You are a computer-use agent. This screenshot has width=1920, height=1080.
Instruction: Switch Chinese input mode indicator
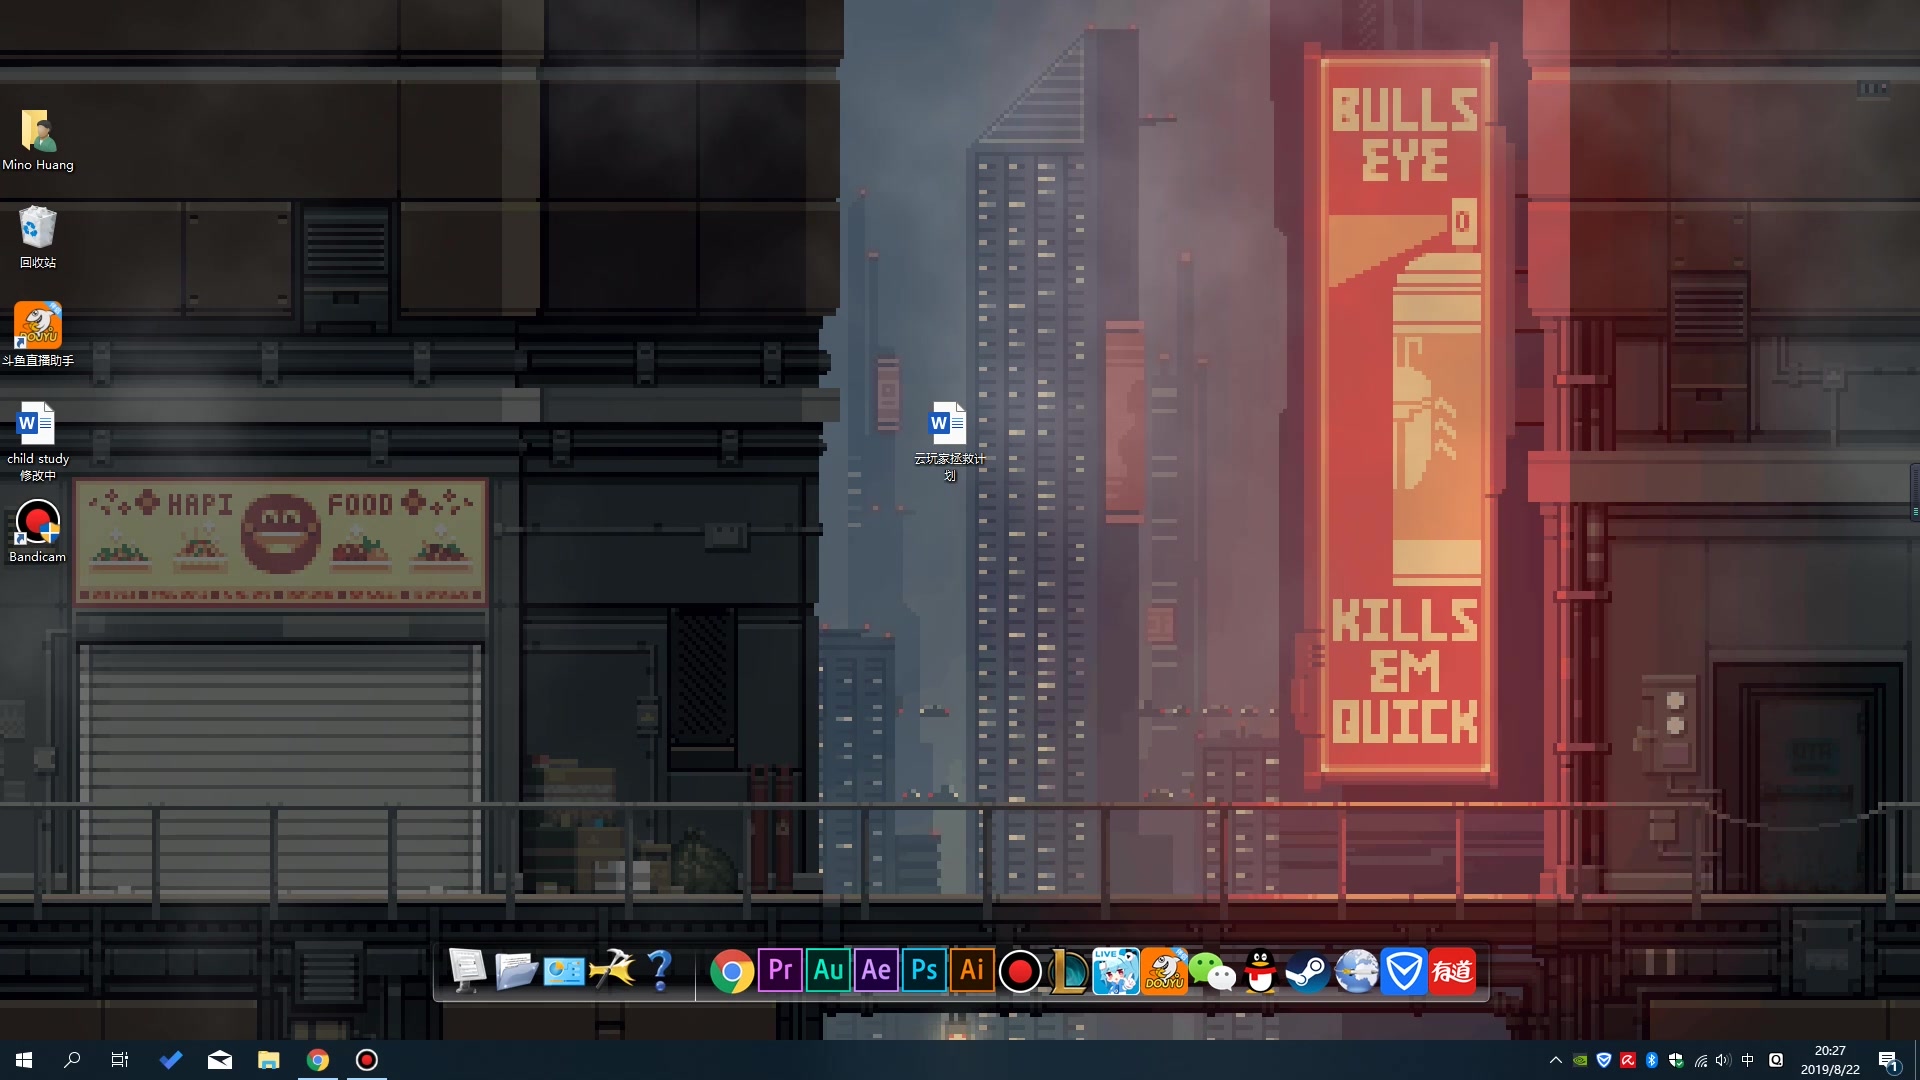(x=1748, y=1060)
